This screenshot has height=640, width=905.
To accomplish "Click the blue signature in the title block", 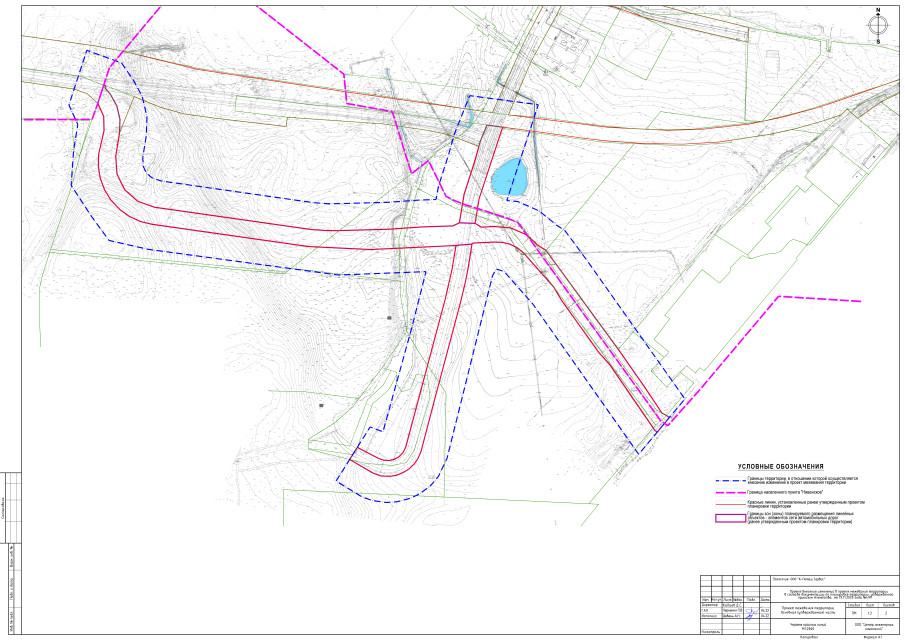I will (751, 613).
